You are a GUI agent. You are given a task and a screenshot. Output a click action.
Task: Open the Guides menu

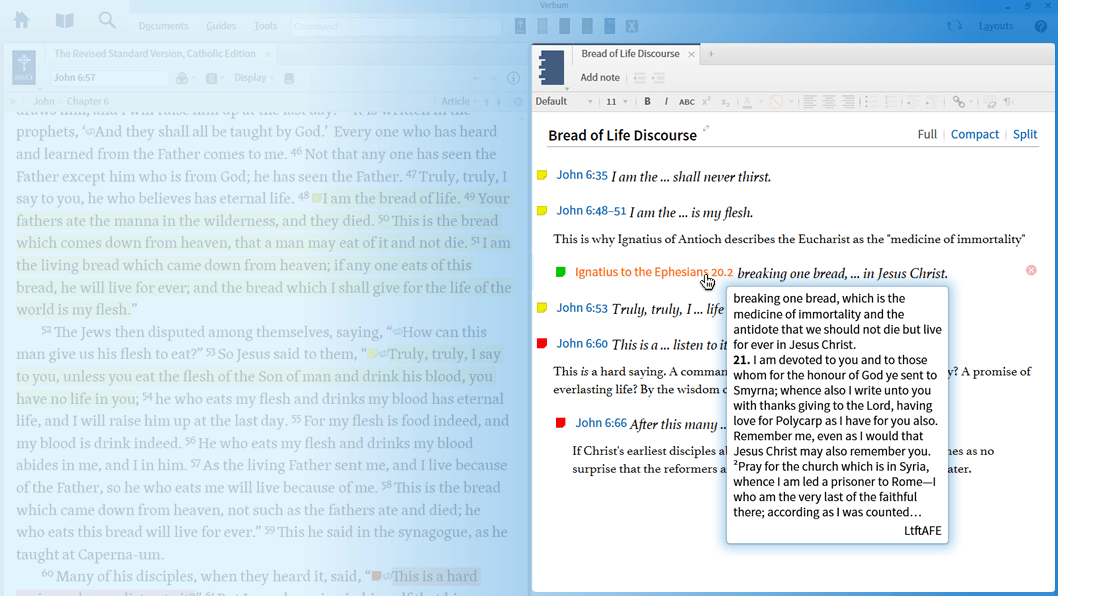pyautogui.click(x=221, y=26)
